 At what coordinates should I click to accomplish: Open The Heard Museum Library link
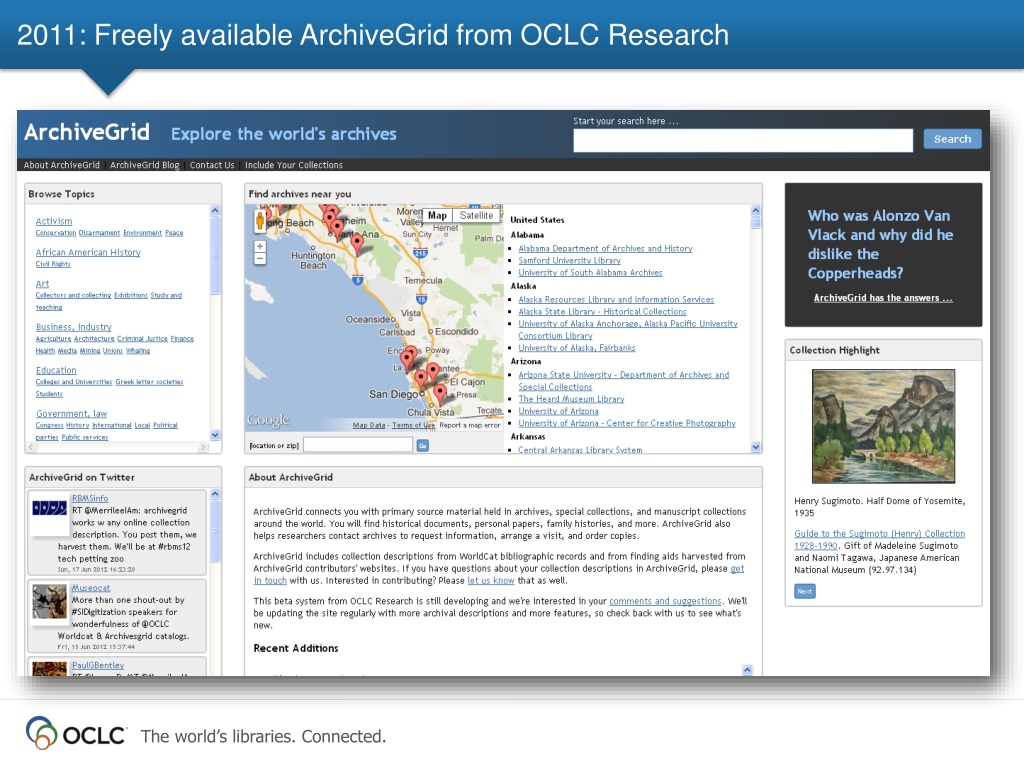coord(571,399)
